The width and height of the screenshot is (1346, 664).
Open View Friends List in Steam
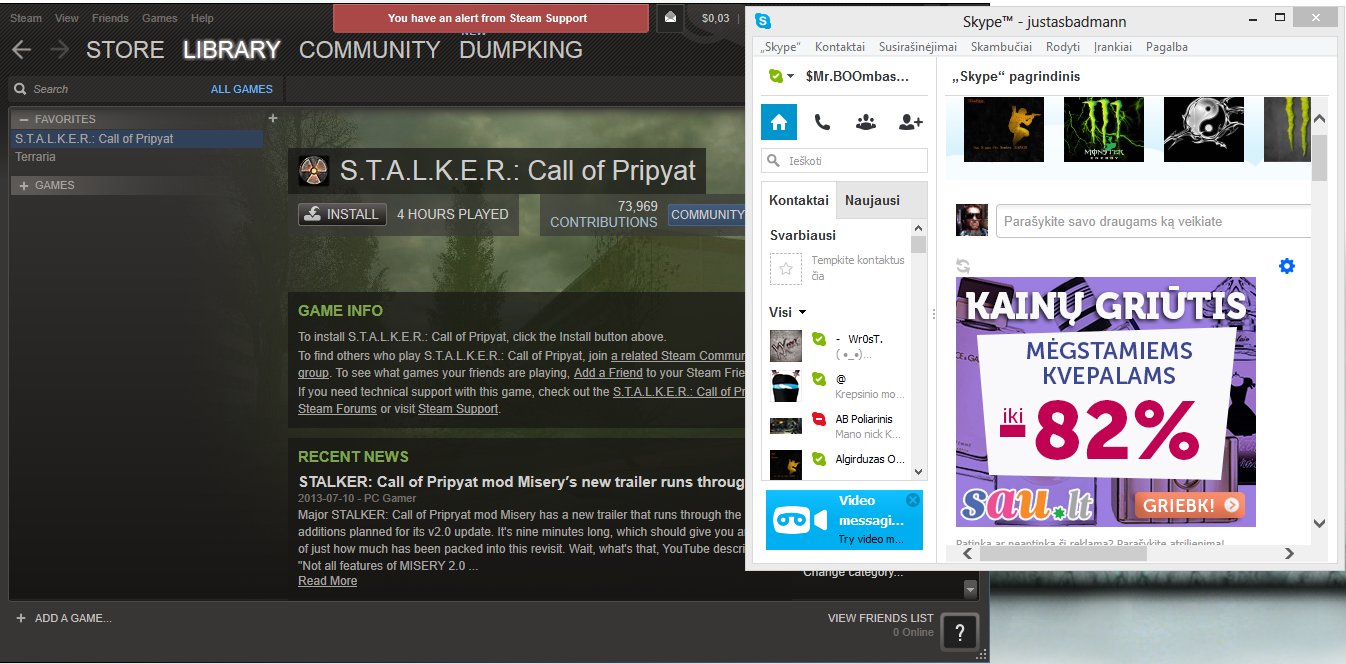881,618
